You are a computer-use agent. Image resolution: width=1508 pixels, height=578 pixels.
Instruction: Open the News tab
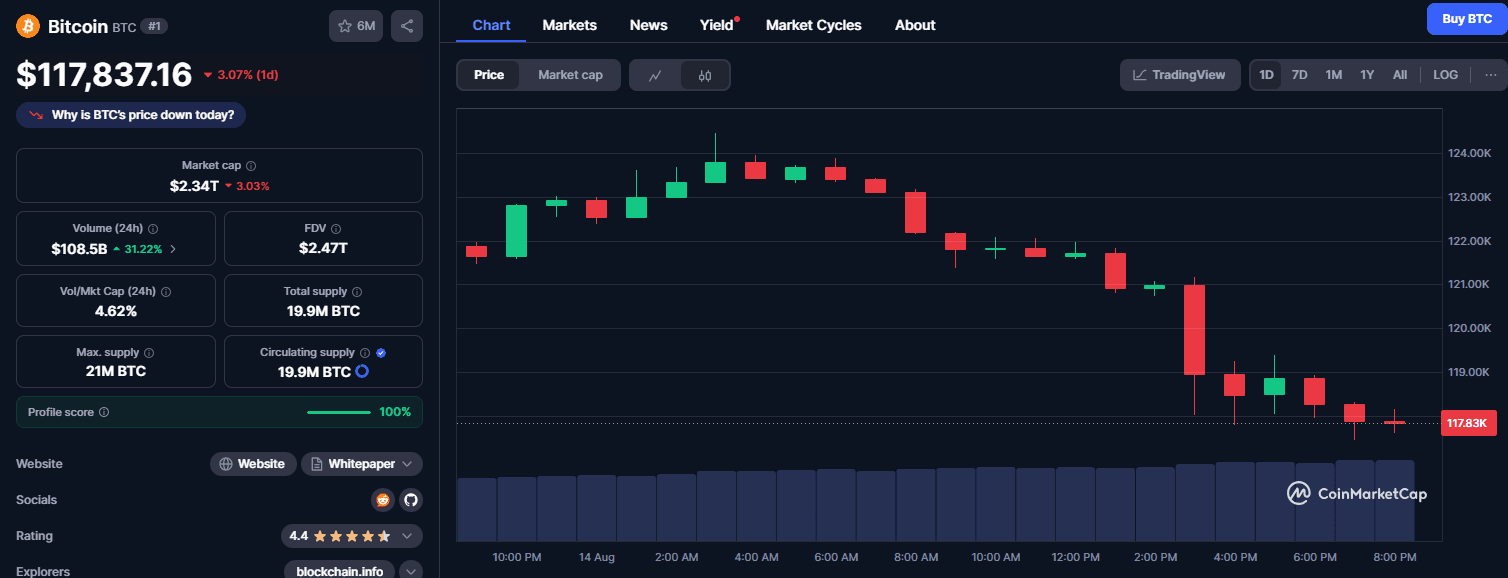[x=649, y=25]
